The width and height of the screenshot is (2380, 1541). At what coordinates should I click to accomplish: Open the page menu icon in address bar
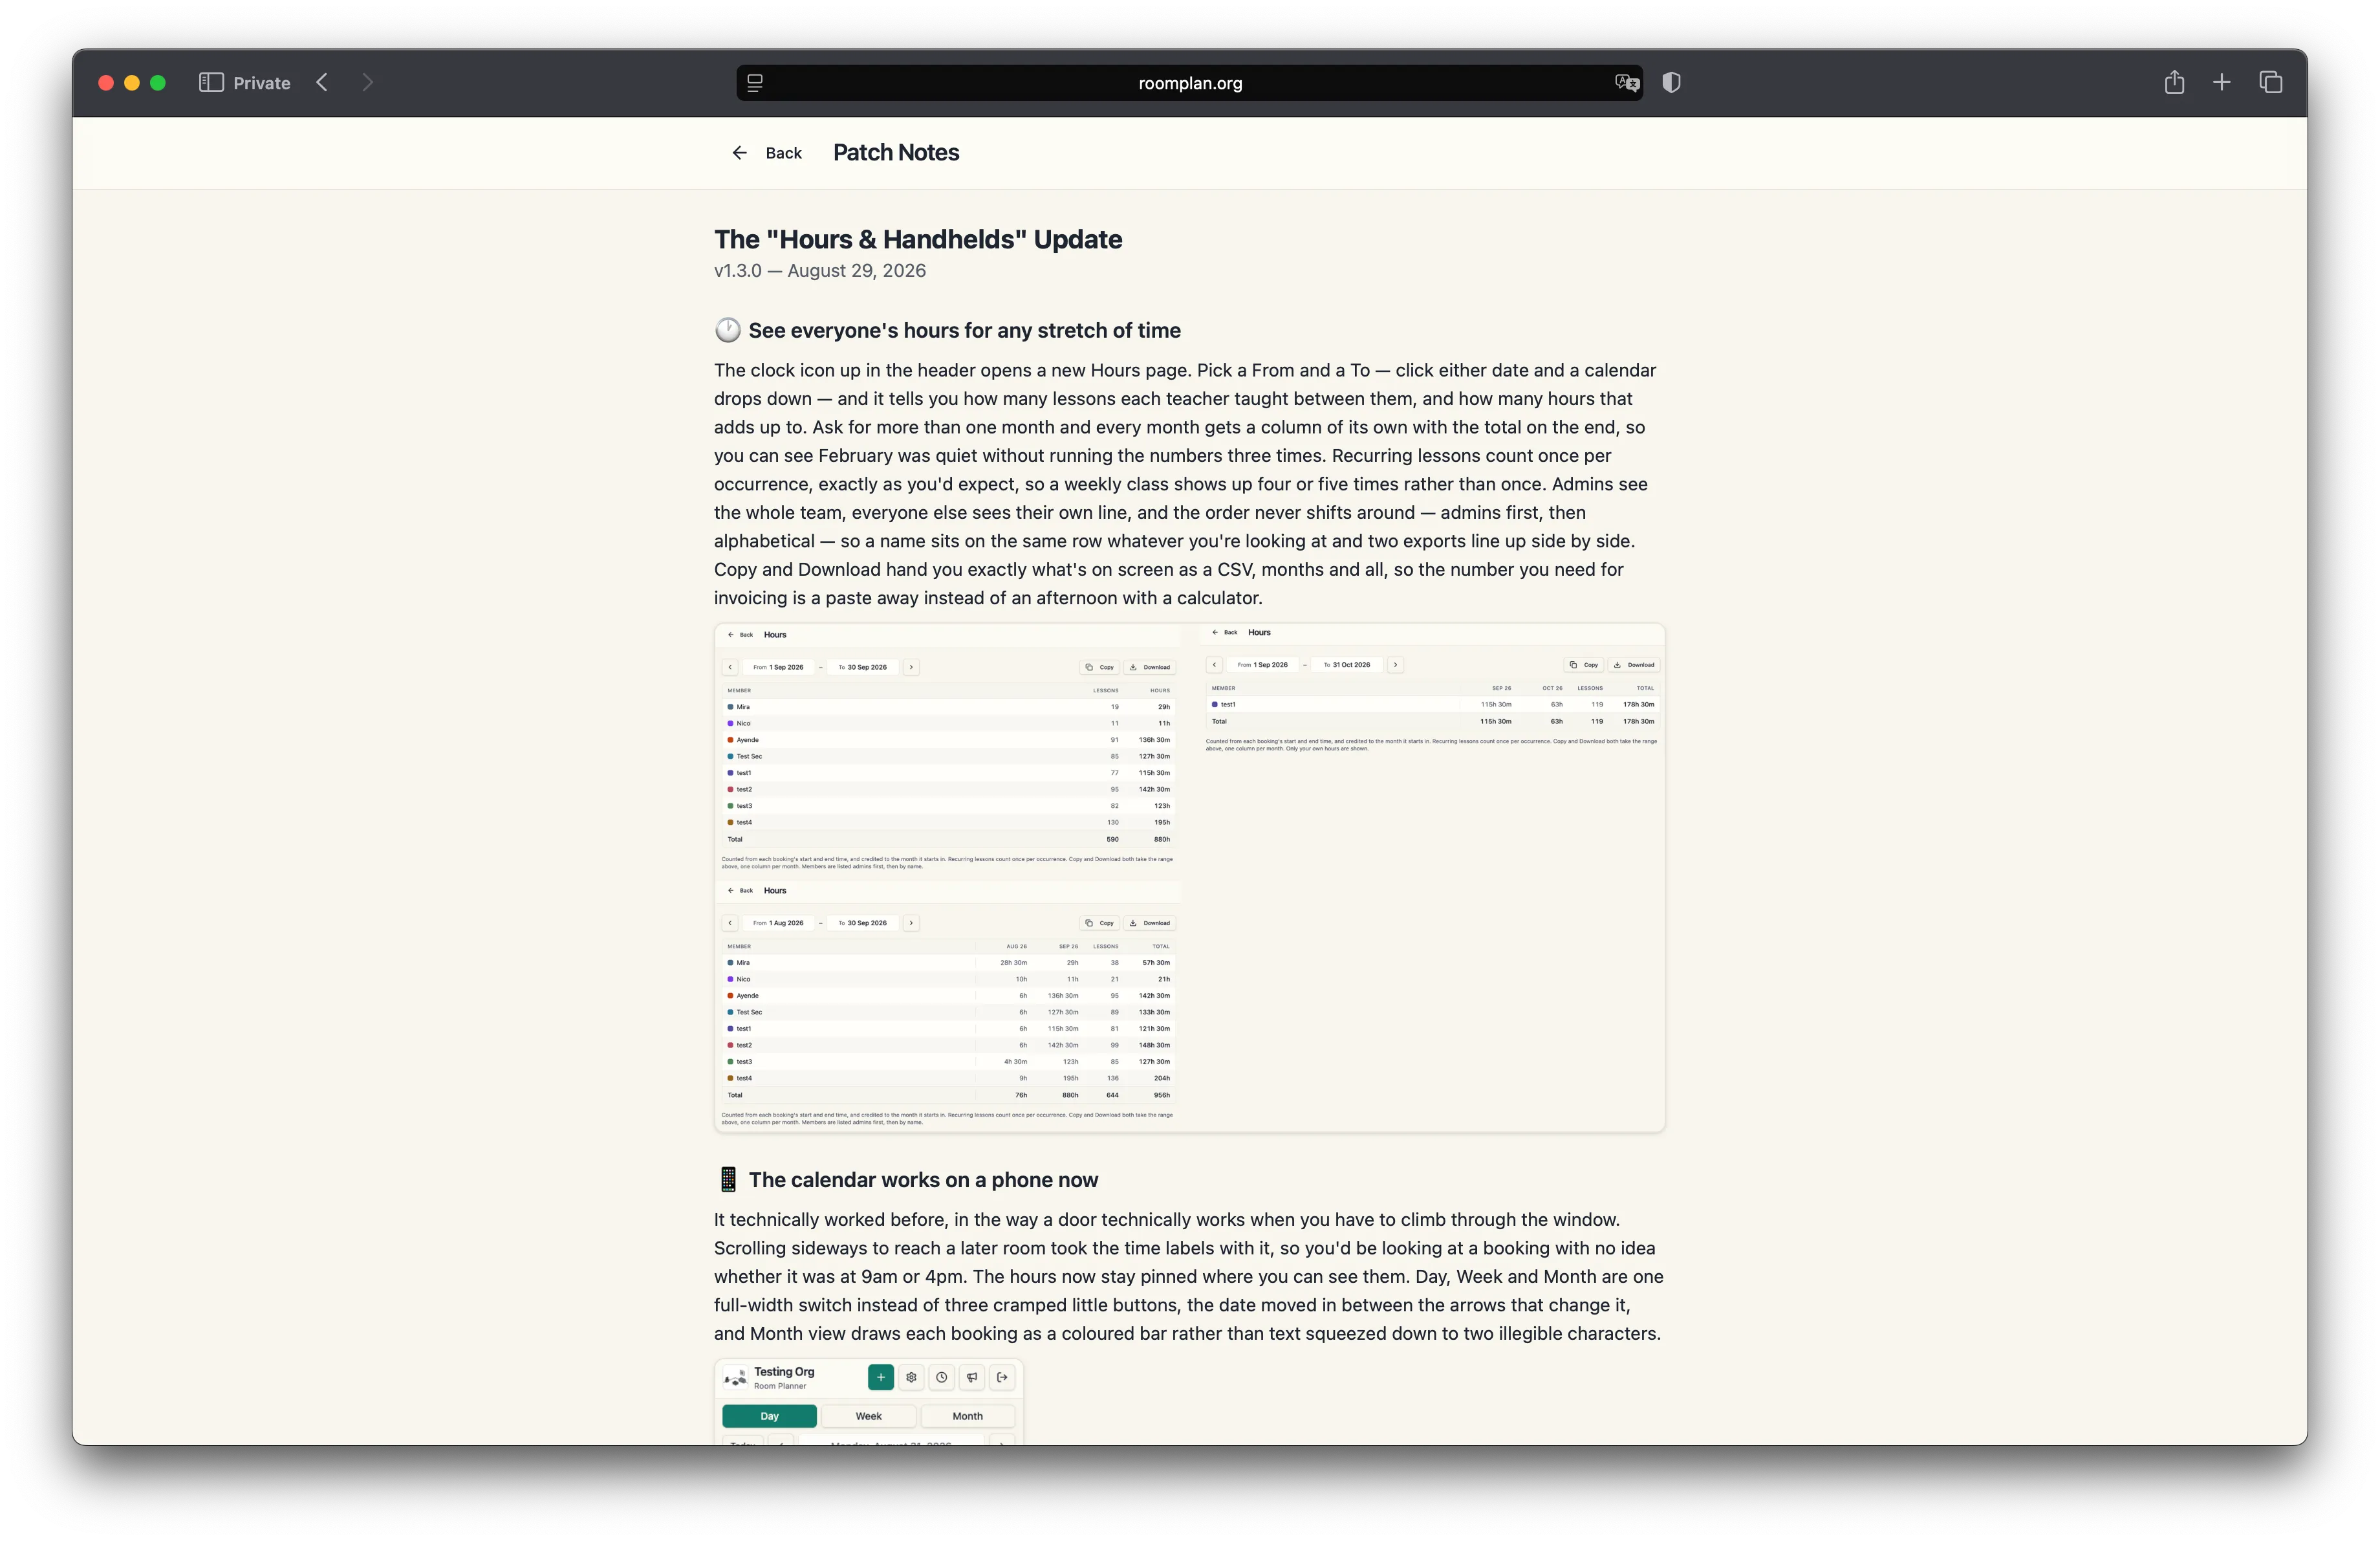coord(755,83)
